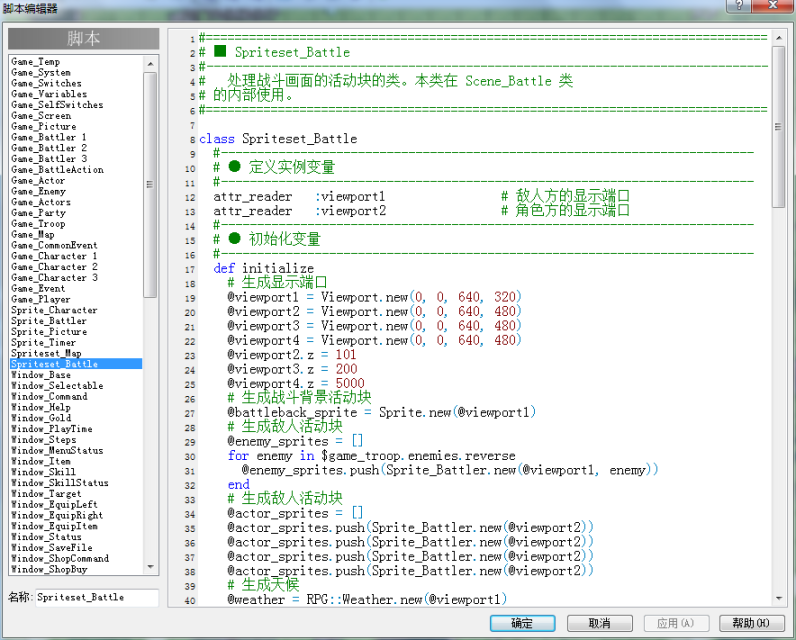The image size is (796, 640).
Task: Click the script list scrollbar thumb
Action: (x=150, y=185)
